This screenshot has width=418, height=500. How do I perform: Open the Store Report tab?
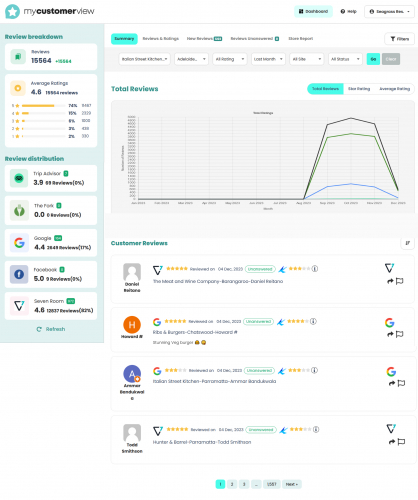point(301,39)
